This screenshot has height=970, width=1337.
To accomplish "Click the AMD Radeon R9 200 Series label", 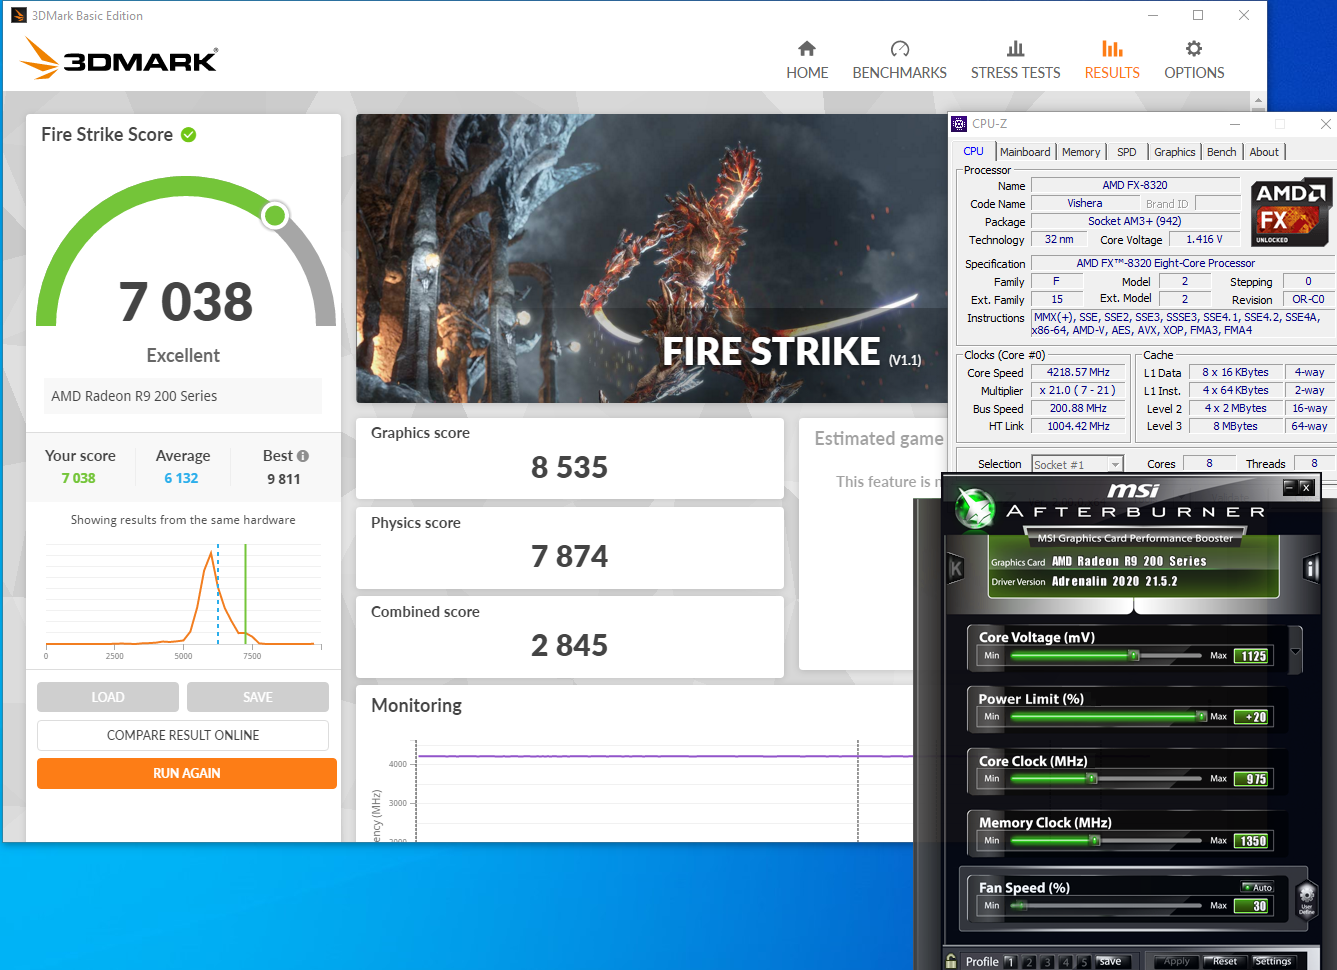I will [x=134, y=396].
